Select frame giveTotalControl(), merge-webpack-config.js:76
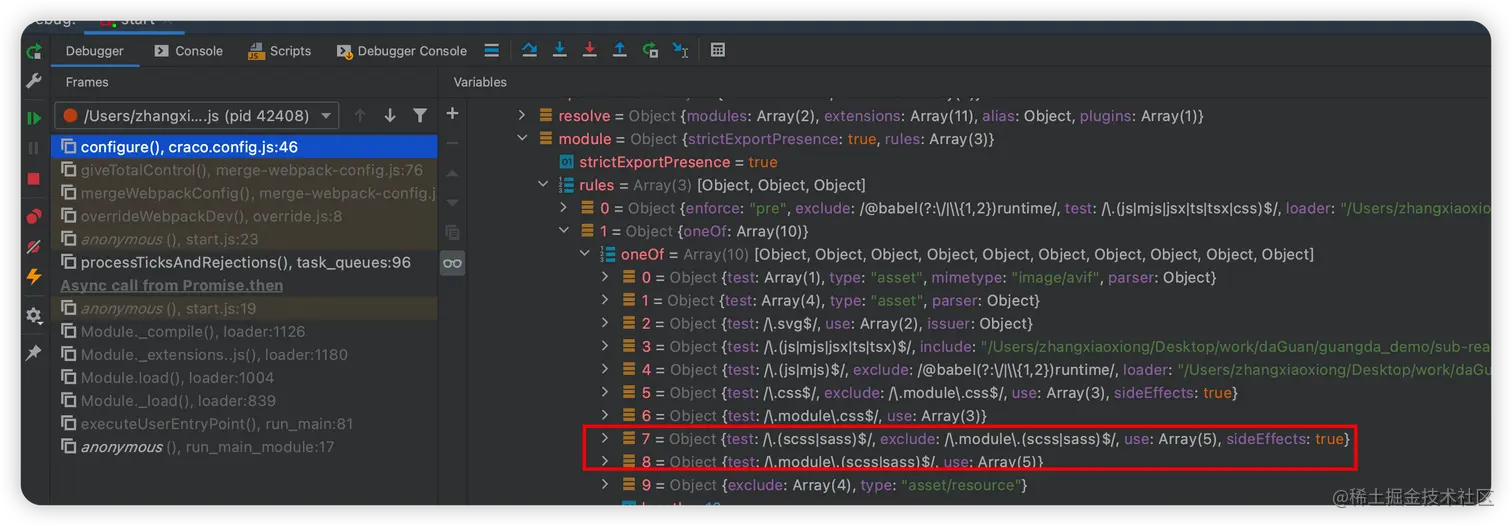The width and height of the screenshot is (1512, 526). tap(245, 170)
